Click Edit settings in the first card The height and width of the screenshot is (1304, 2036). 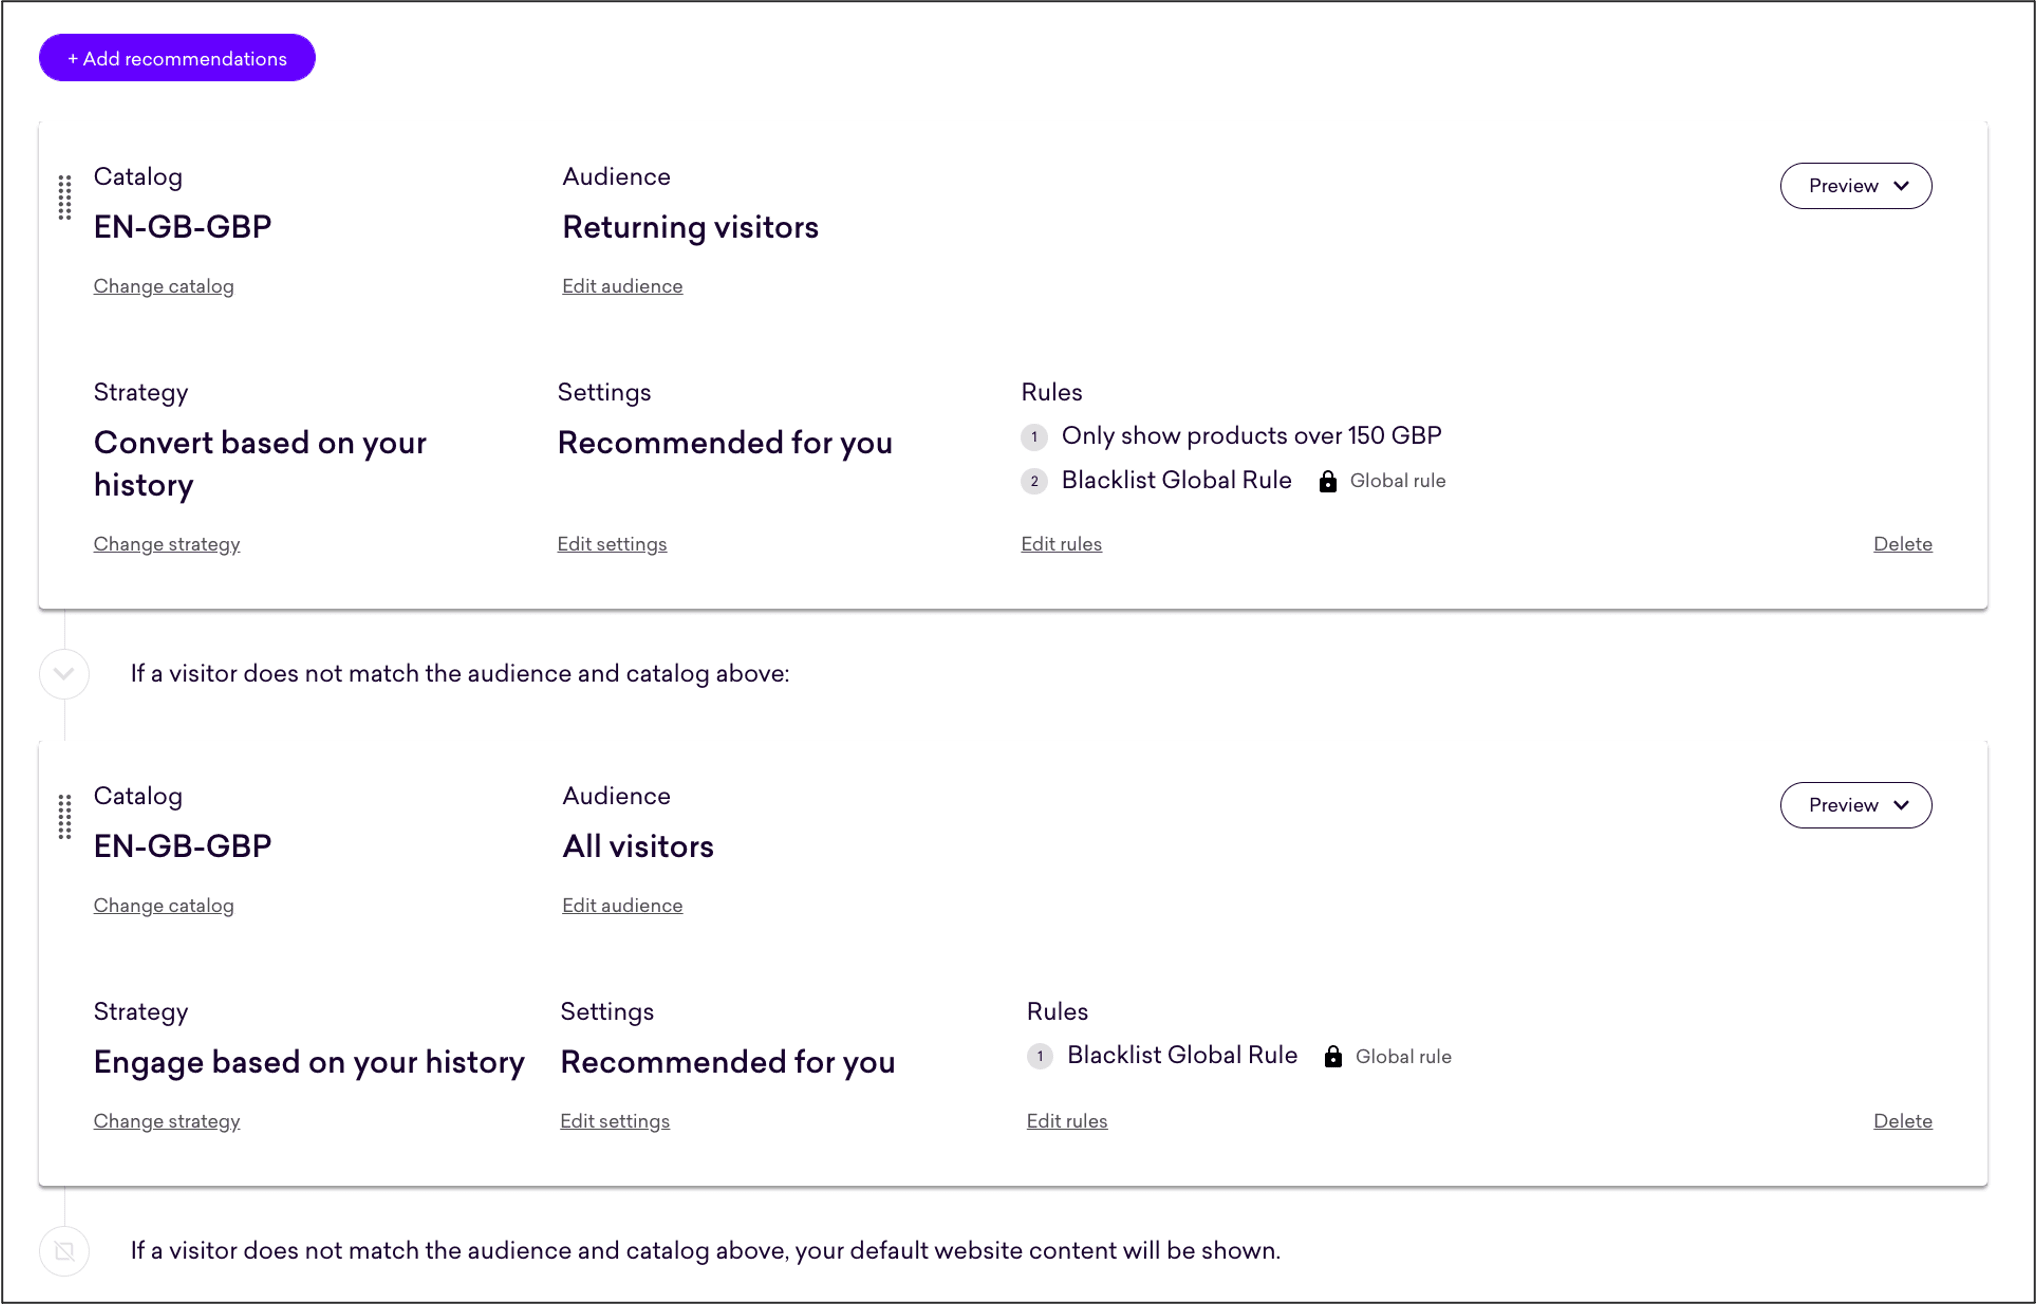coord(612,544)
